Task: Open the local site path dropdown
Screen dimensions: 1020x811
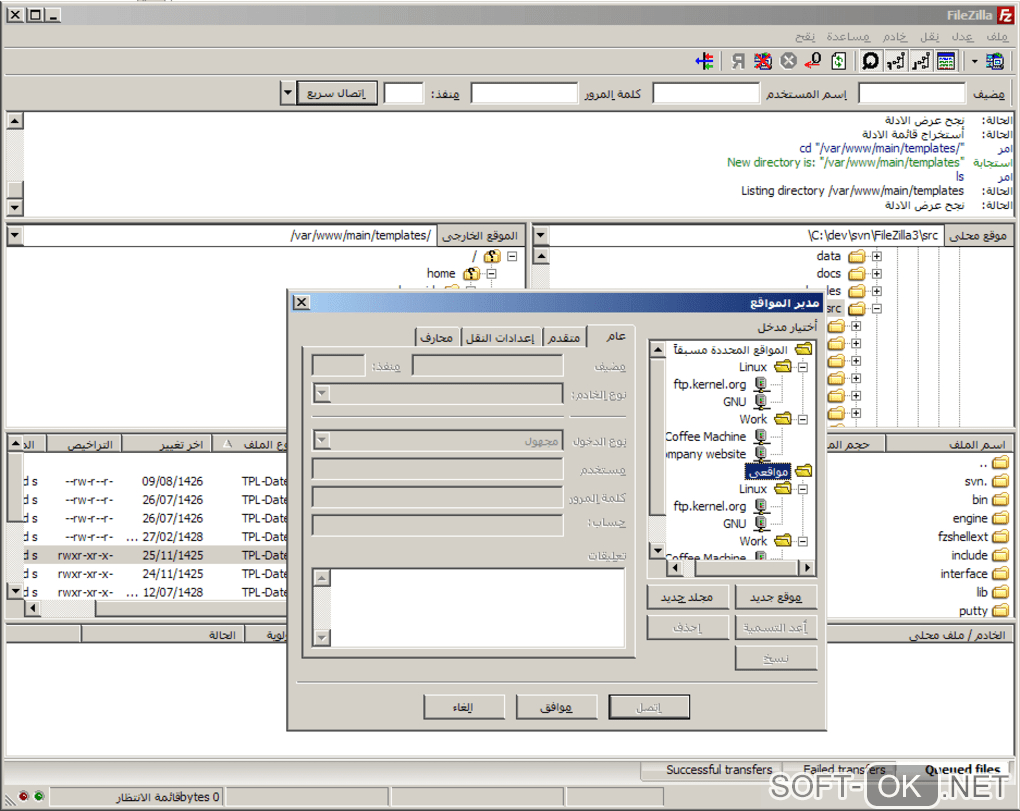Action: click(x=541, y=235)
